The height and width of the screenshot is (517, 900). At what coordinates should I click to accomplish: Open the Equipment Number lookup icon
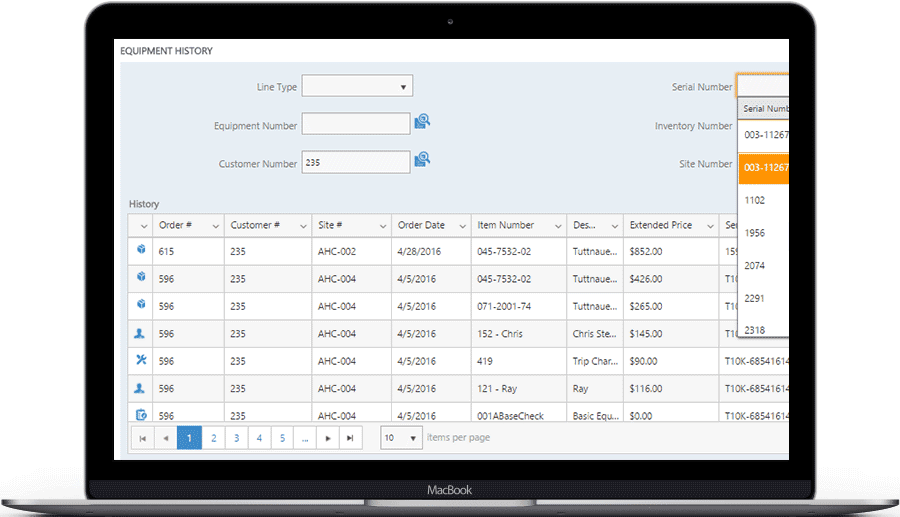tap(422, 121)
